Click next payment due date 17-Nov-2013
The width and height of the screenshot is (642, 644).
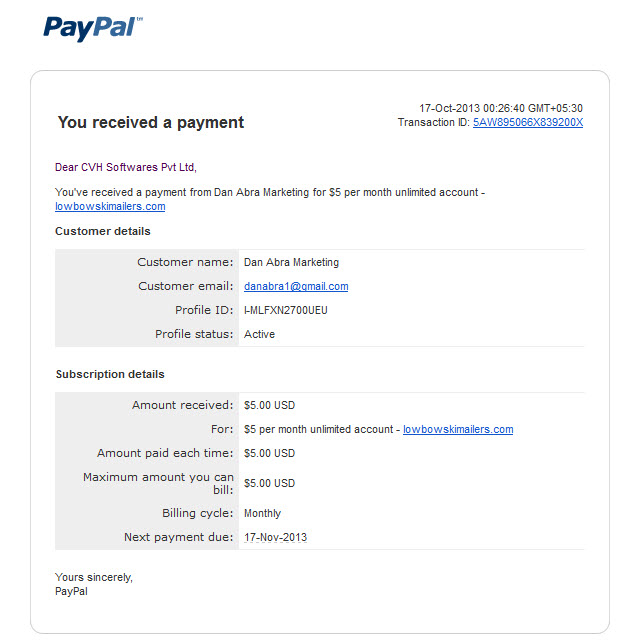click(275, 537)
